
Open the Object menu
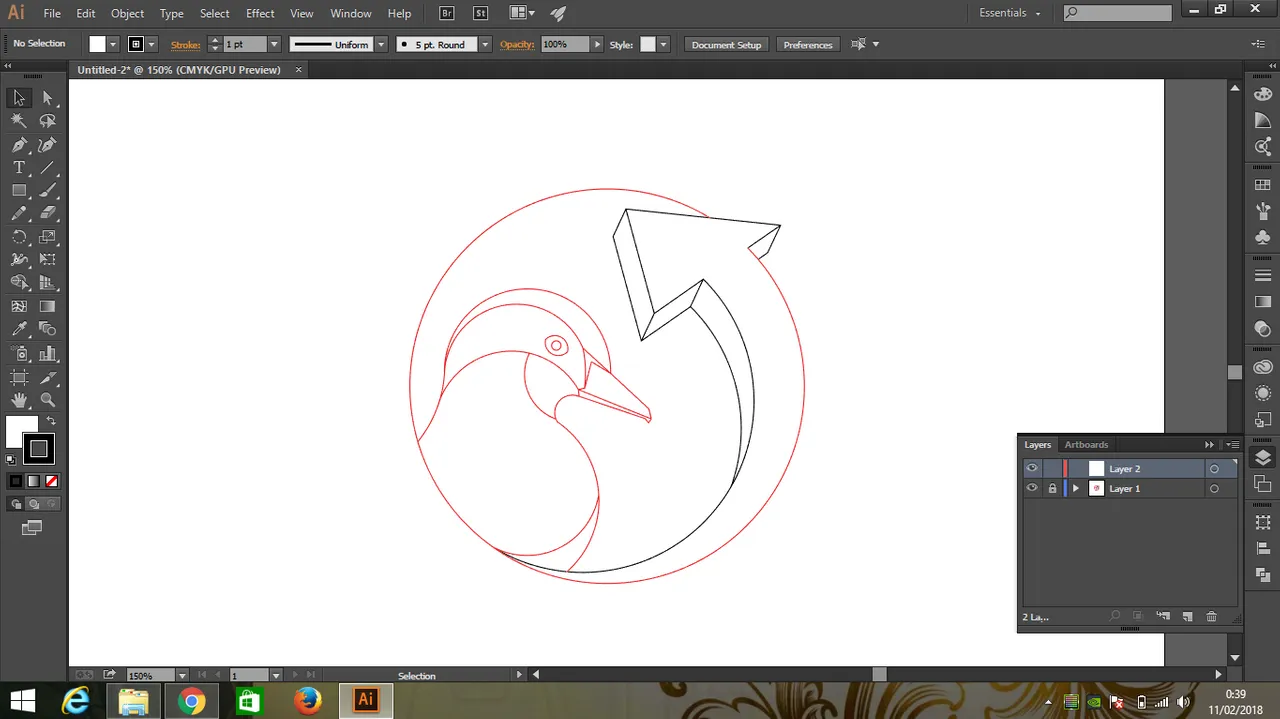pyautogui.click(x=127, y=13)
